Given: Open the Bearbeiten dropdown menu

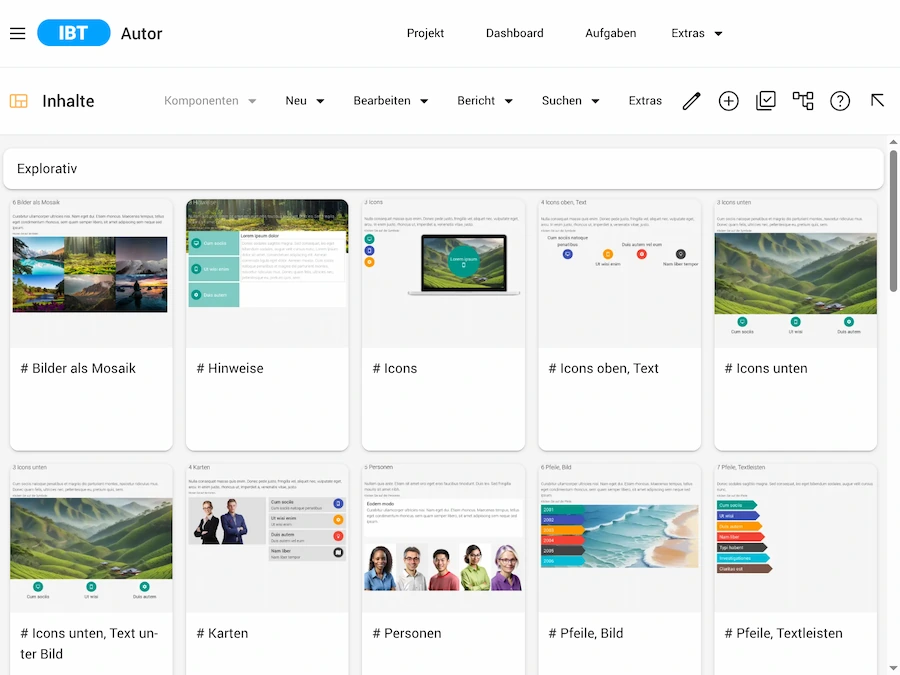Looking at the screenshot, I should click(391, 101).
